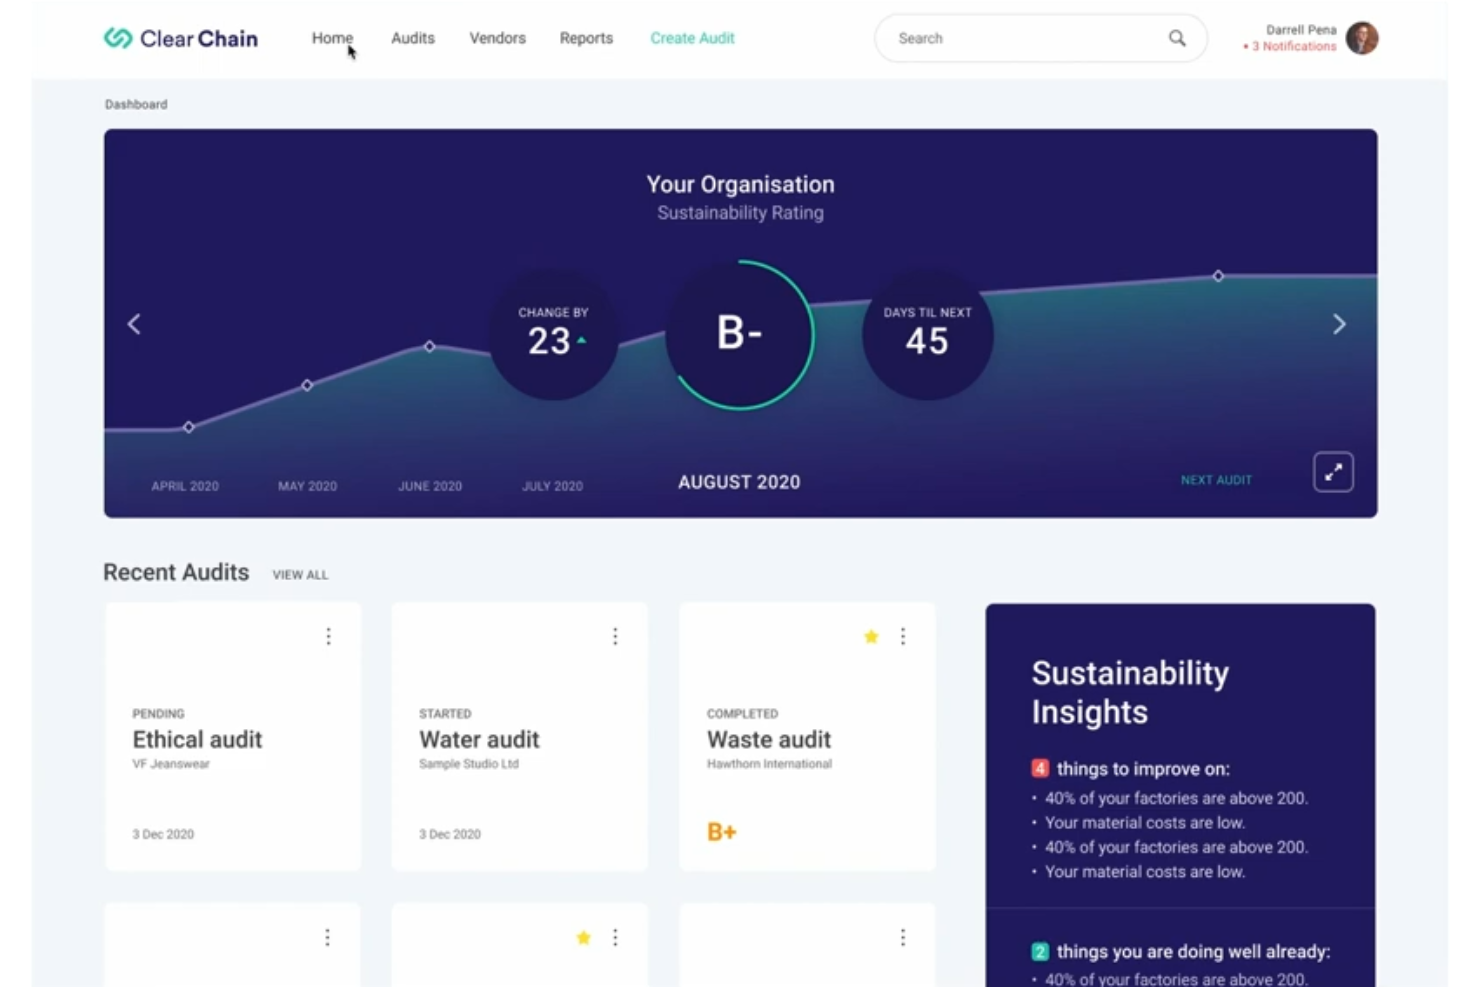Open the Vendors nav menu item
1480x987 pixels.
pyautogui.click(x=497, y=38)
